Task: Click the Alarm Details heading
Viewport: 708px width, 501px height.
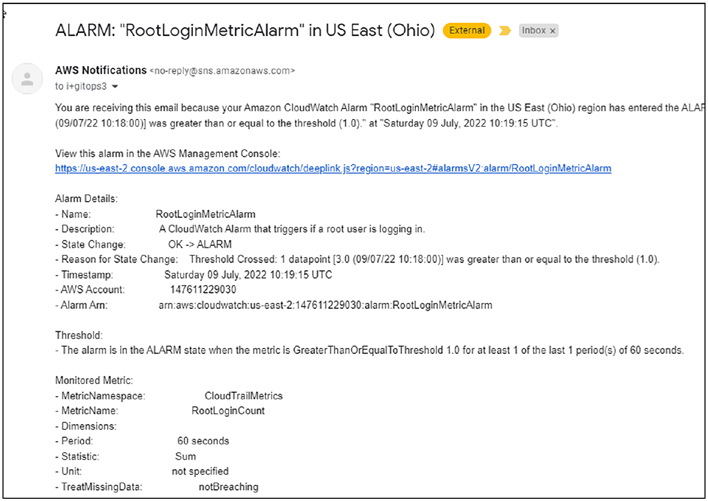Action: pyautogui.click(x=86, y=199)
